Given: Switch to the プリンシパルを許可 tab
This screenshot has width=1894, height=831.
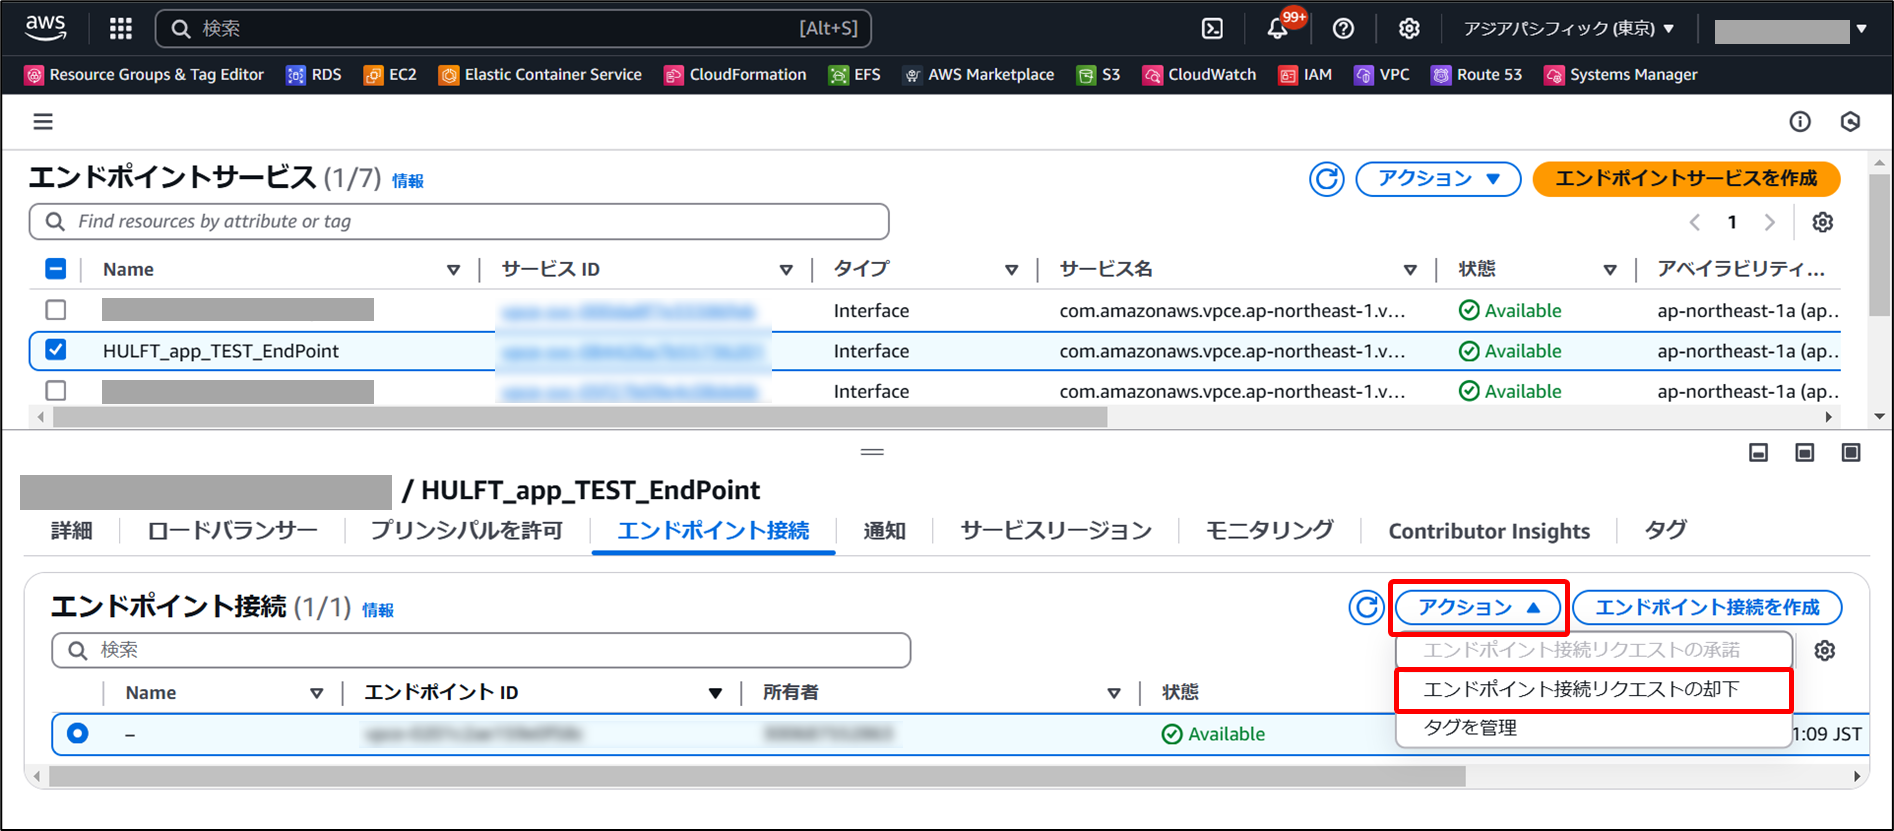Looking at the screenshot, I should (467, 531).
